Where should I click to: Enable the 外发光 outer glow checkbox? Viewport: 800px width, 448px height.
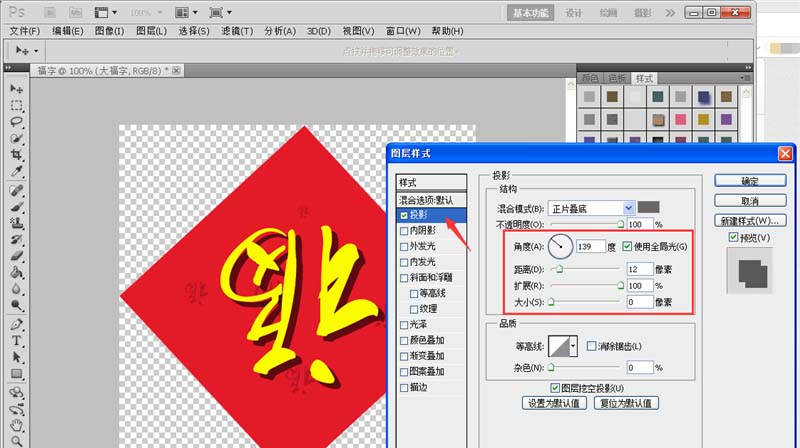(x=404, y=246)
